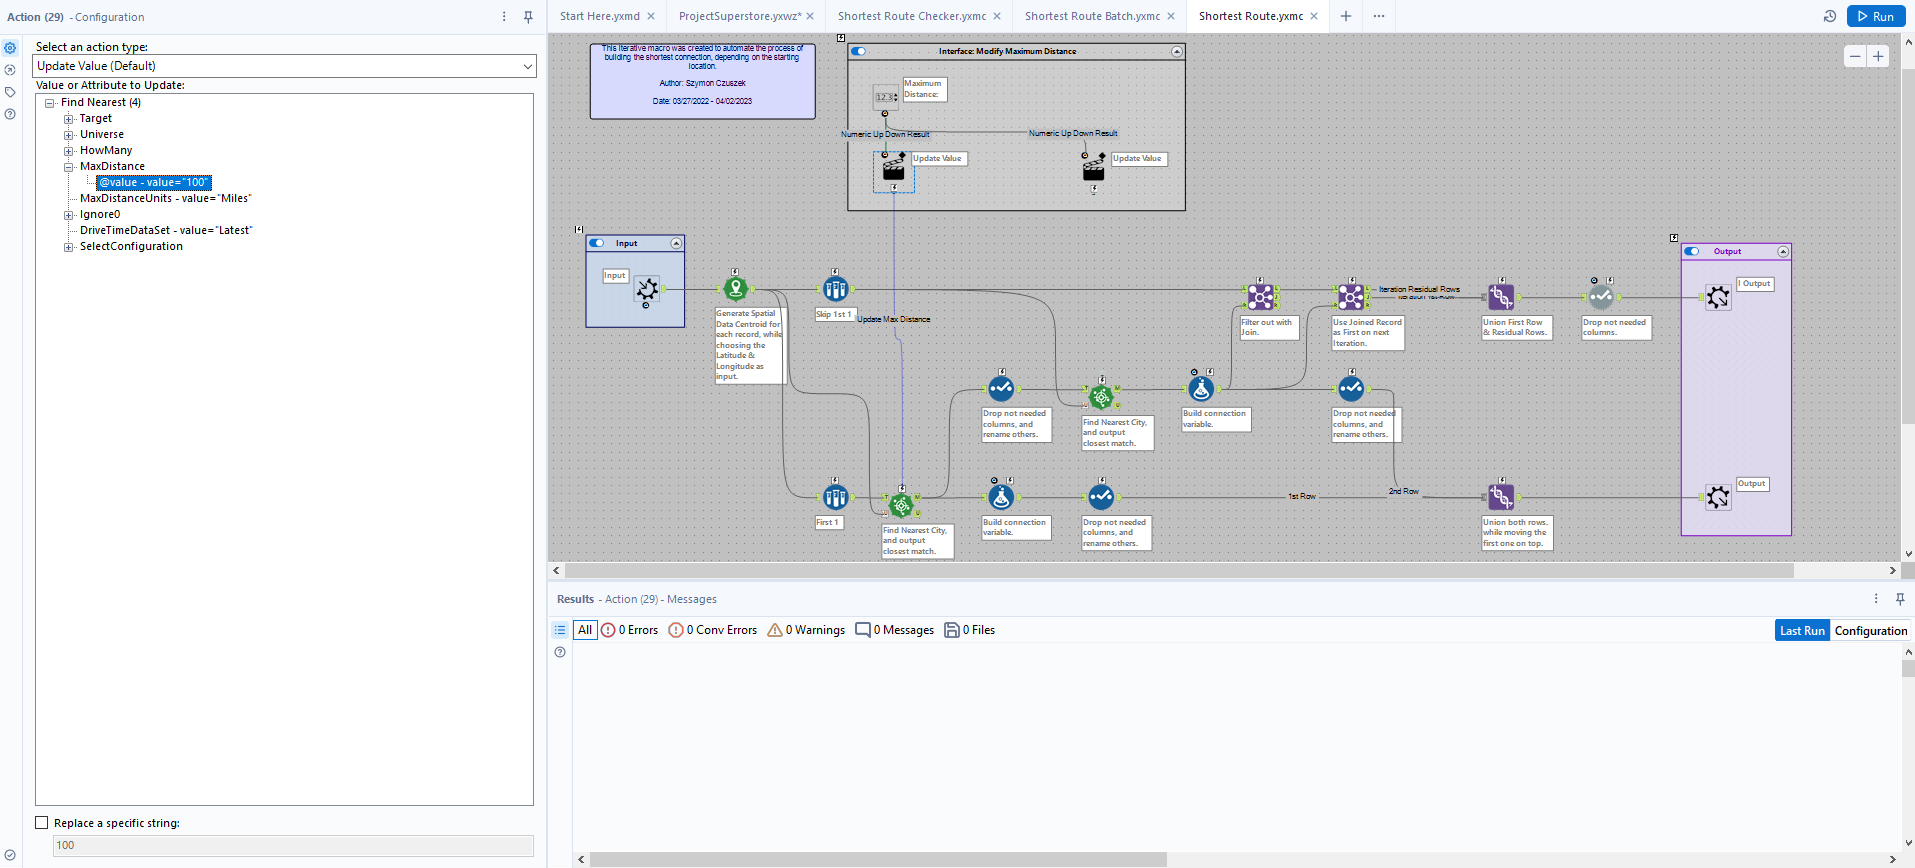Close the 'Shortest Route.yxmc' tab
Screen dimensions: 1915x868
click(x=1314, y=16)
